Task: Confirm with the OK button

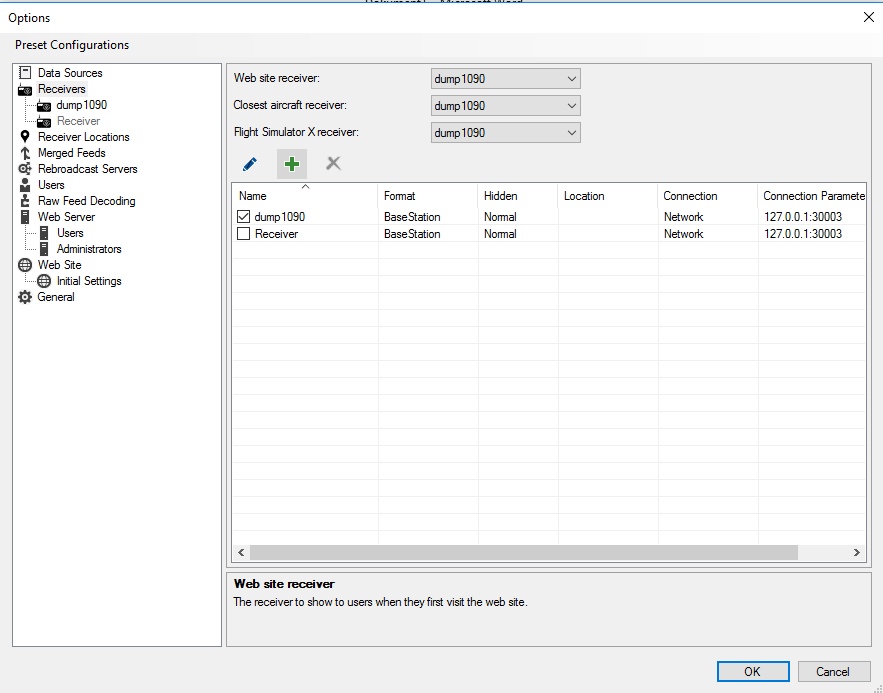Action: (753, 672)
